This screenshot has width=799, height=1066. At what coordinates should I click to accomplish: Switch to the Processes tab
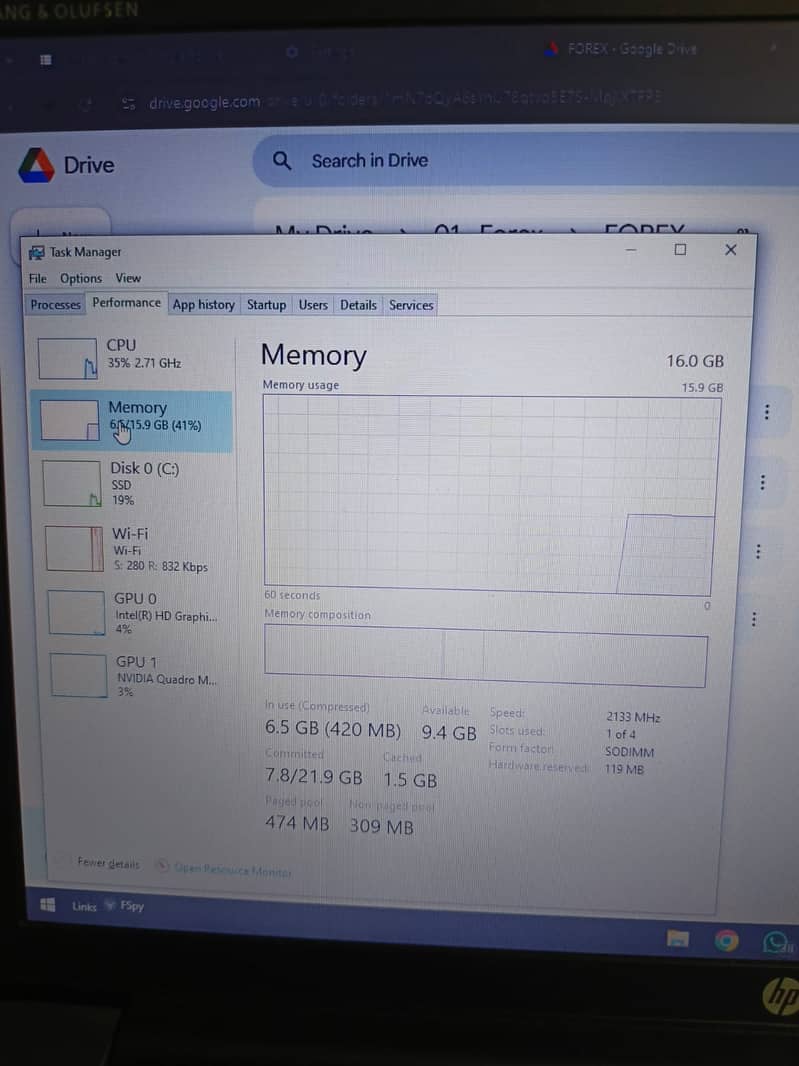pos(55,305)
